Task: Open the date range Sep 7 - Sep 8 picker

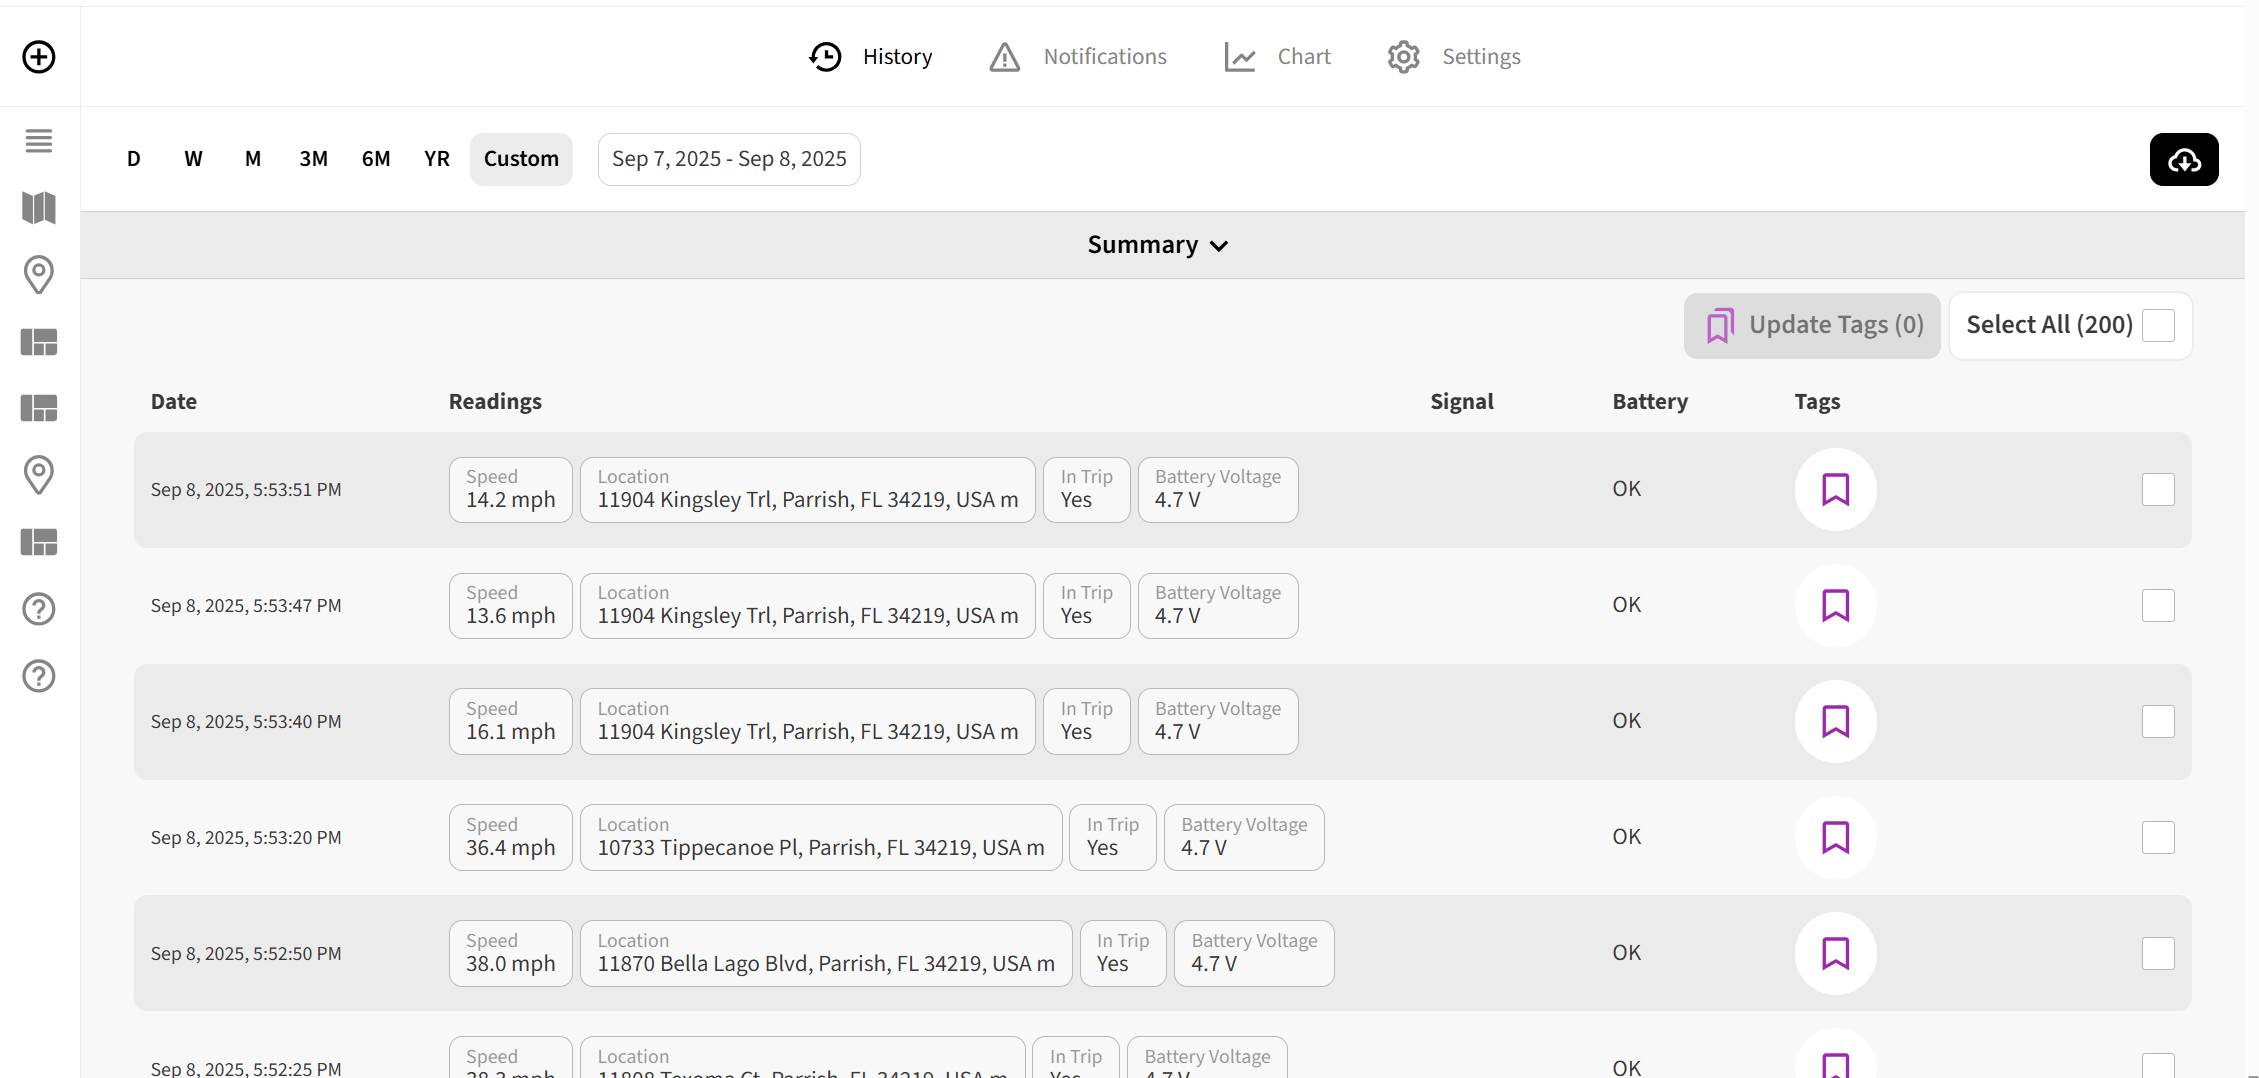Action: (x=729, y=159)
